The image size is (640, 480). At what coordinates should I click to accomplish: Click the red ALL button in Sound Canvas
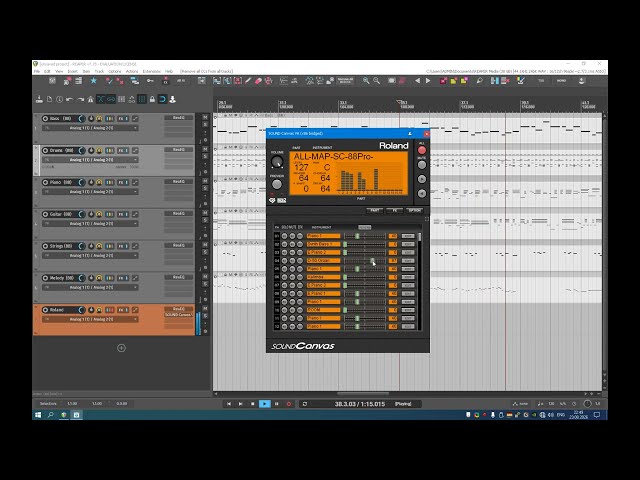(x=422, y=150)
